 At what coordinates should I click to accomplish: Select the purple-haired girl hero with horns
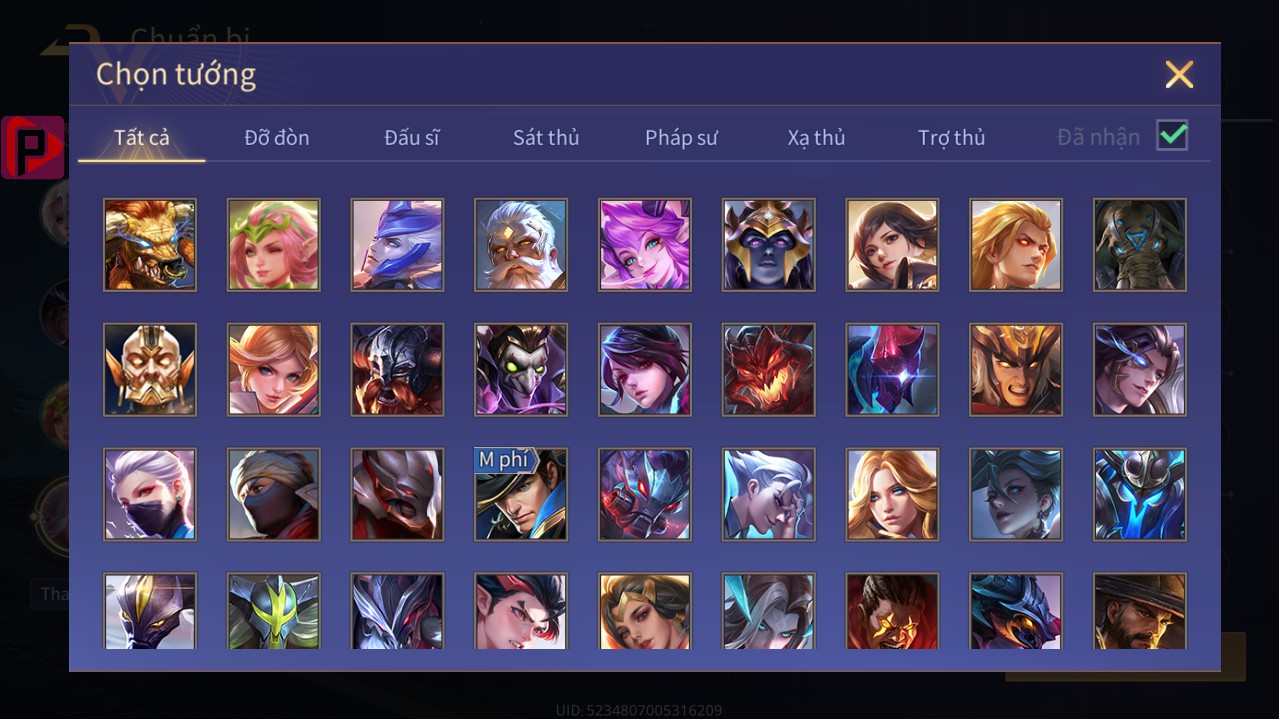point(645,245)
